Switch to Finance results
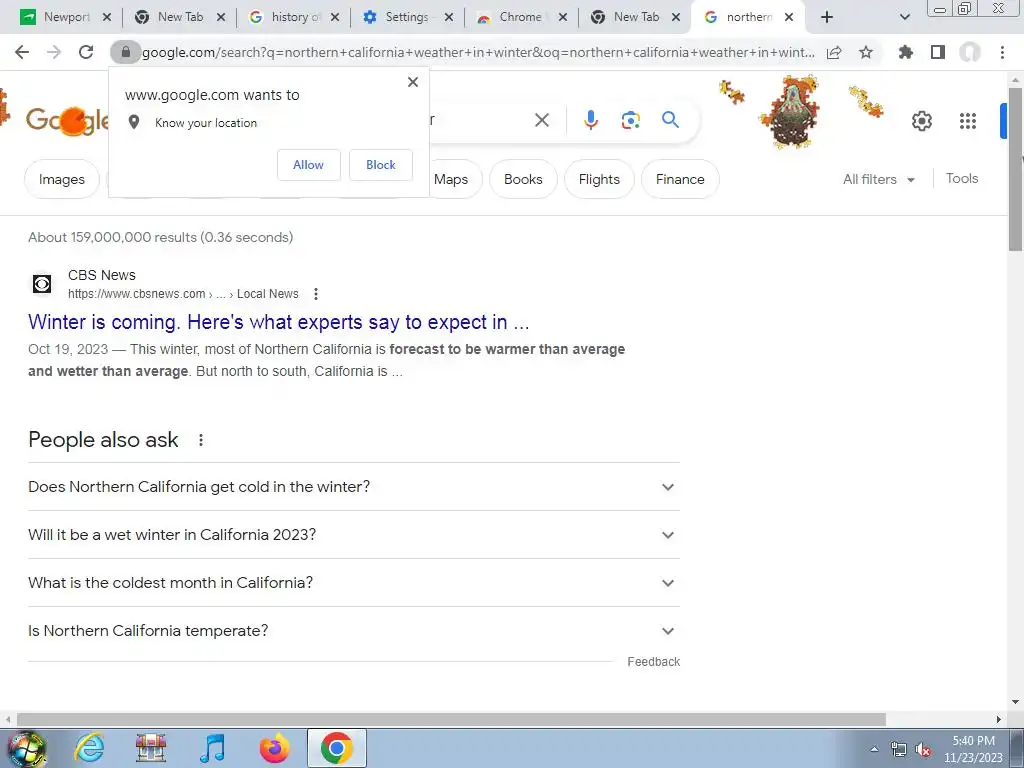The height and width of the screenshot is (768, 1024). point(680,179)
